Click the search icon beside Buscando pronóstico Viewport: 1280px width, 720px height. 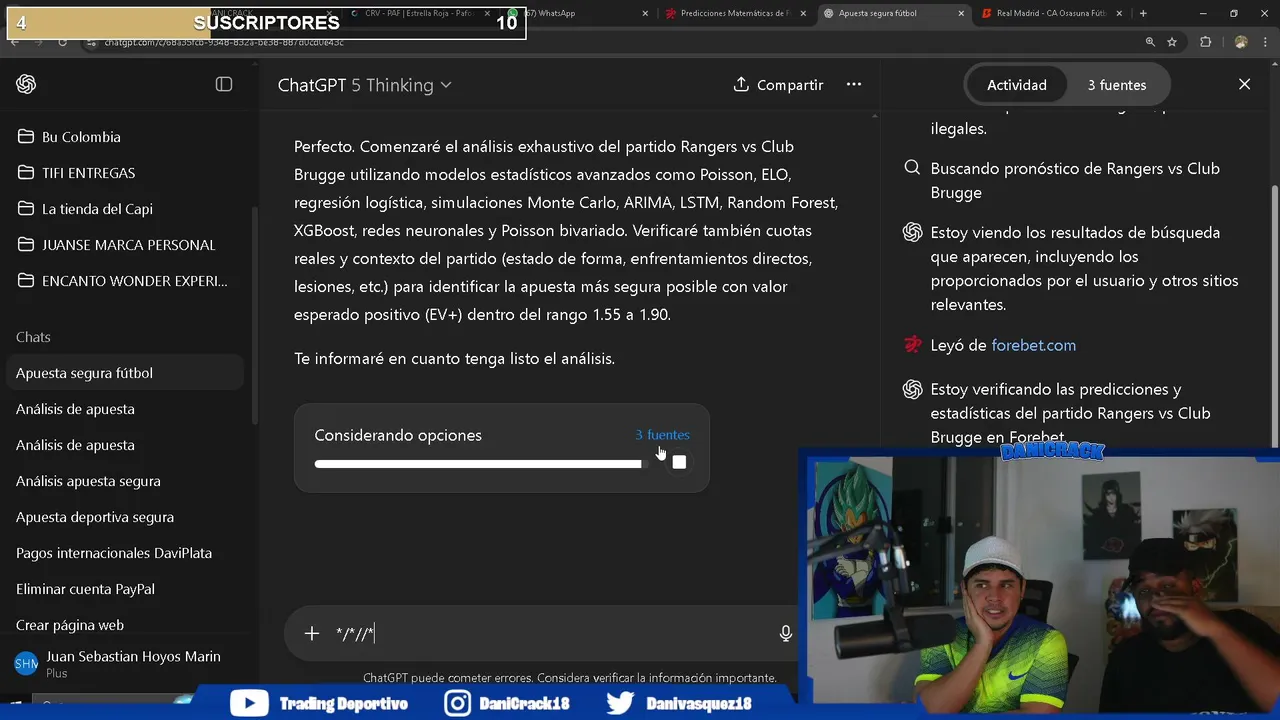click(912, 168)
